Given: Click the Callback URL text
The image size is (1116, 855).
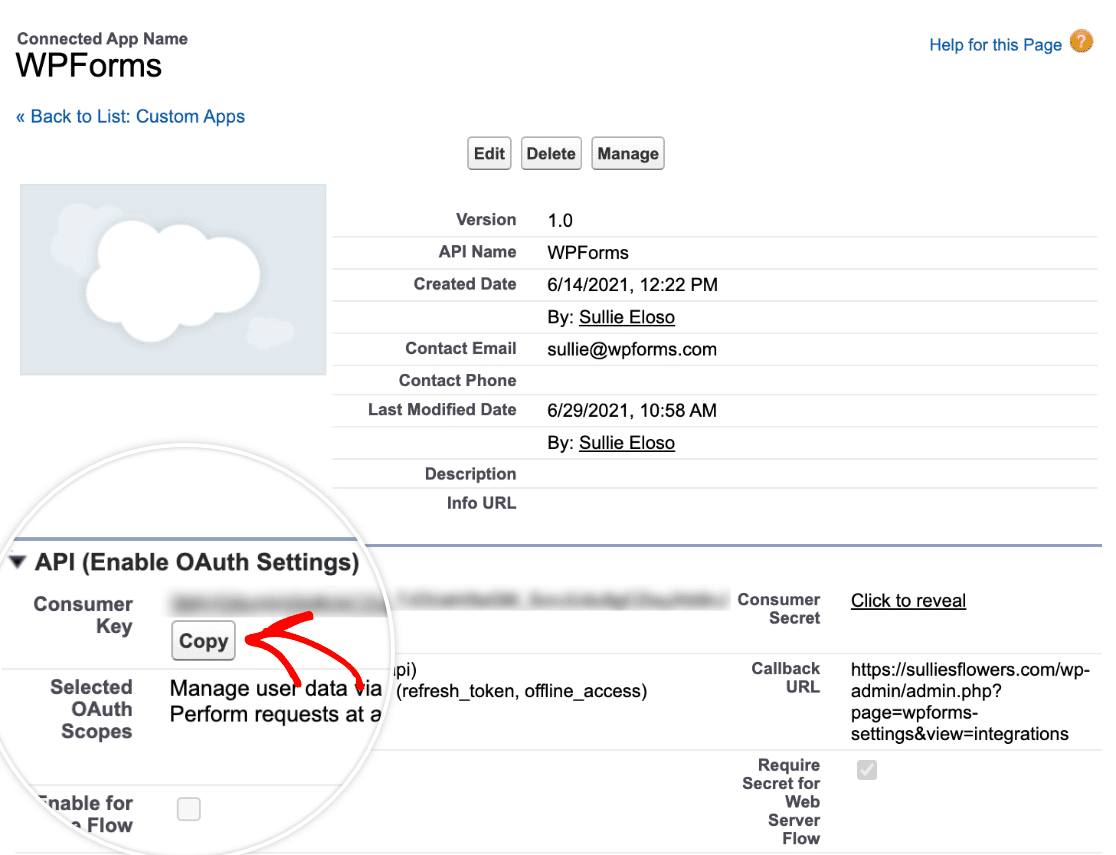Looking at the screenshot, I should pyautogui.click(x=969, y=701).
